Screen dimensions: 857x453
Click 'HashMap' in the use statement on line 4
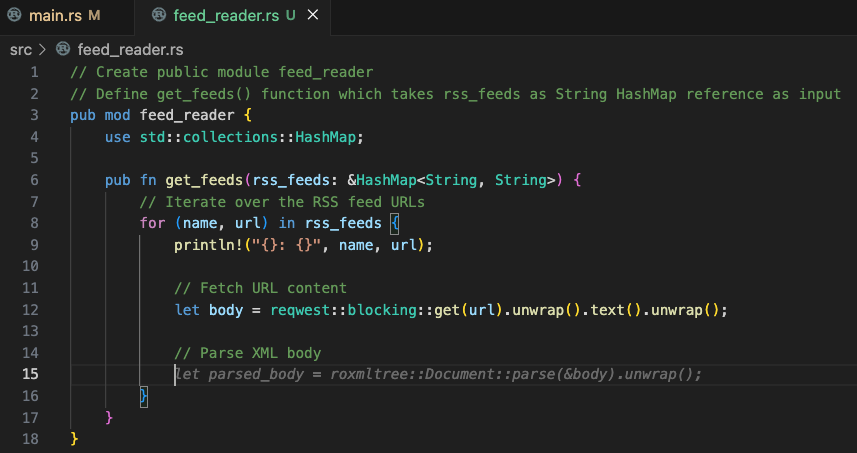click(x=325, y=137)
